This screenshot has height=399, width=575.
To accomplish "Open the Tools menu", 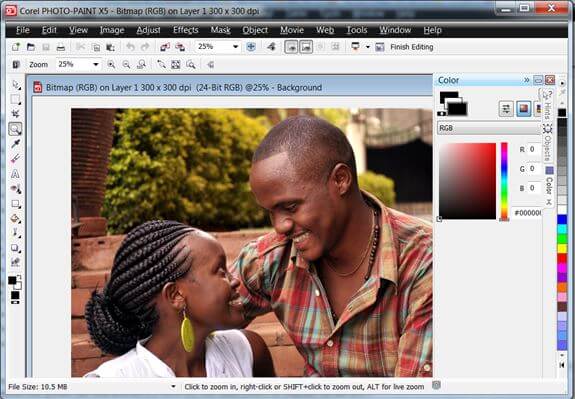I will (x=357, y=30).
